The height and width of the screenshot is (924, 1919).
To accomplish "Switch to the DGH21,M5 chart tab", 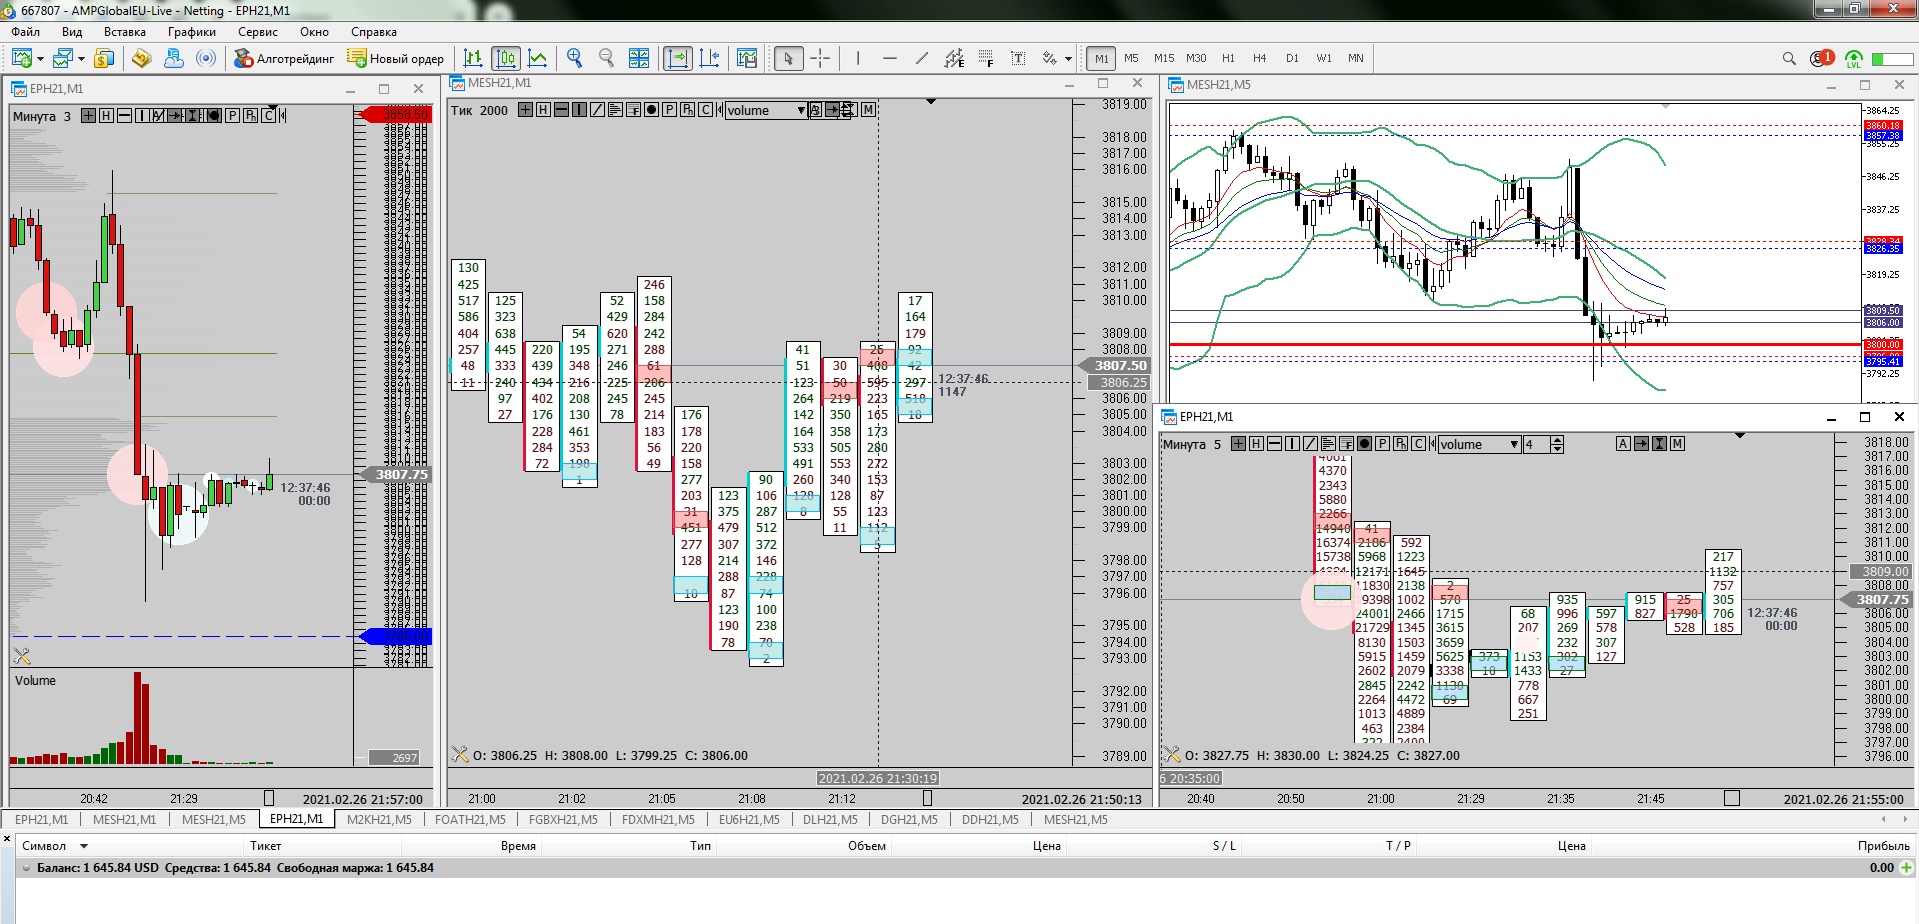I will coord(909,819).
